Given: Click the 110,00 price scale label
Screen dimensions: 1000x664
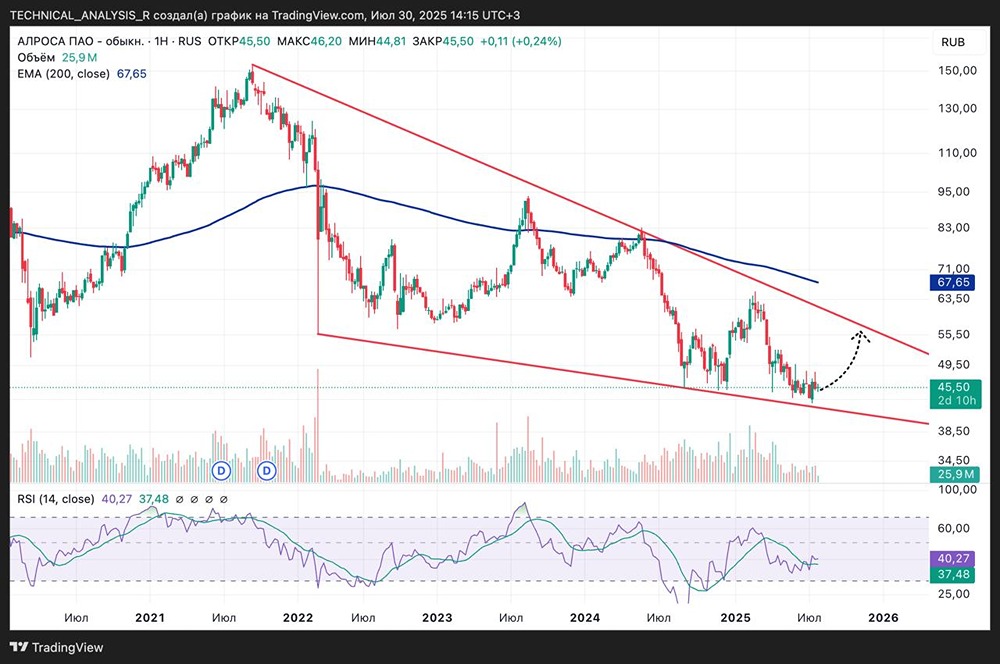Looking at the screenshot, I should [957, 152].
